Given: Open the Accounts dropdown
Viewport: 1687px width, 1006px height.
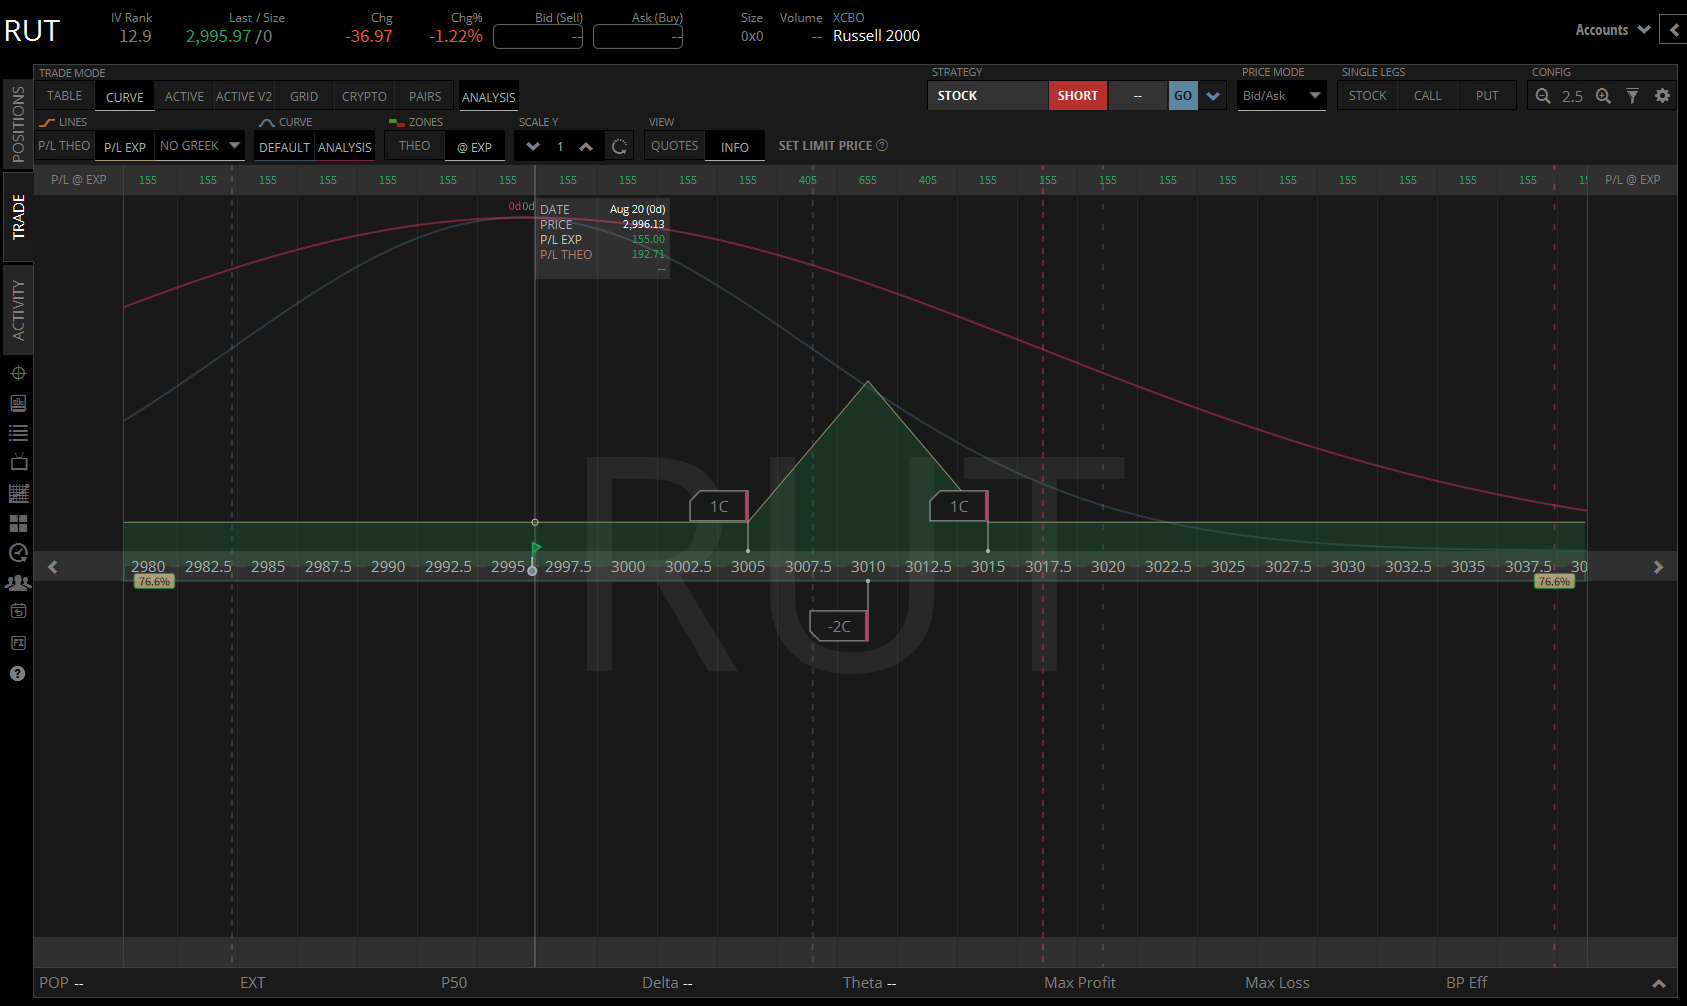Looking at the screenshot, I should click(x=1612, y=30).
